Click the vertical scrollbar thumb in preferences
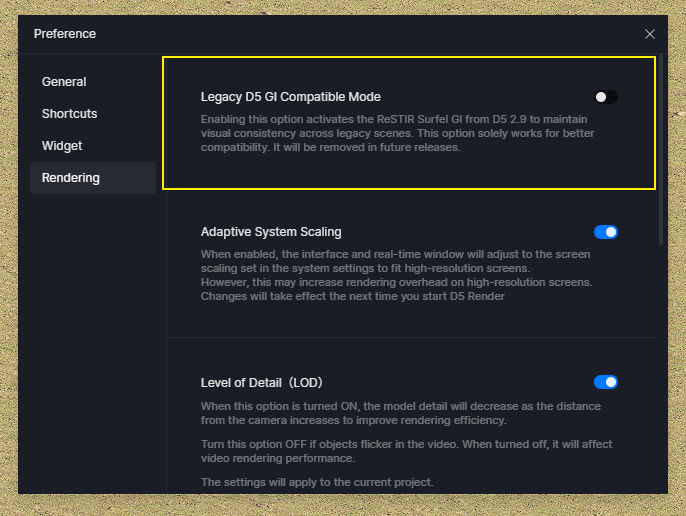Screen dimensions: 686x516 [x=661, y=150]
